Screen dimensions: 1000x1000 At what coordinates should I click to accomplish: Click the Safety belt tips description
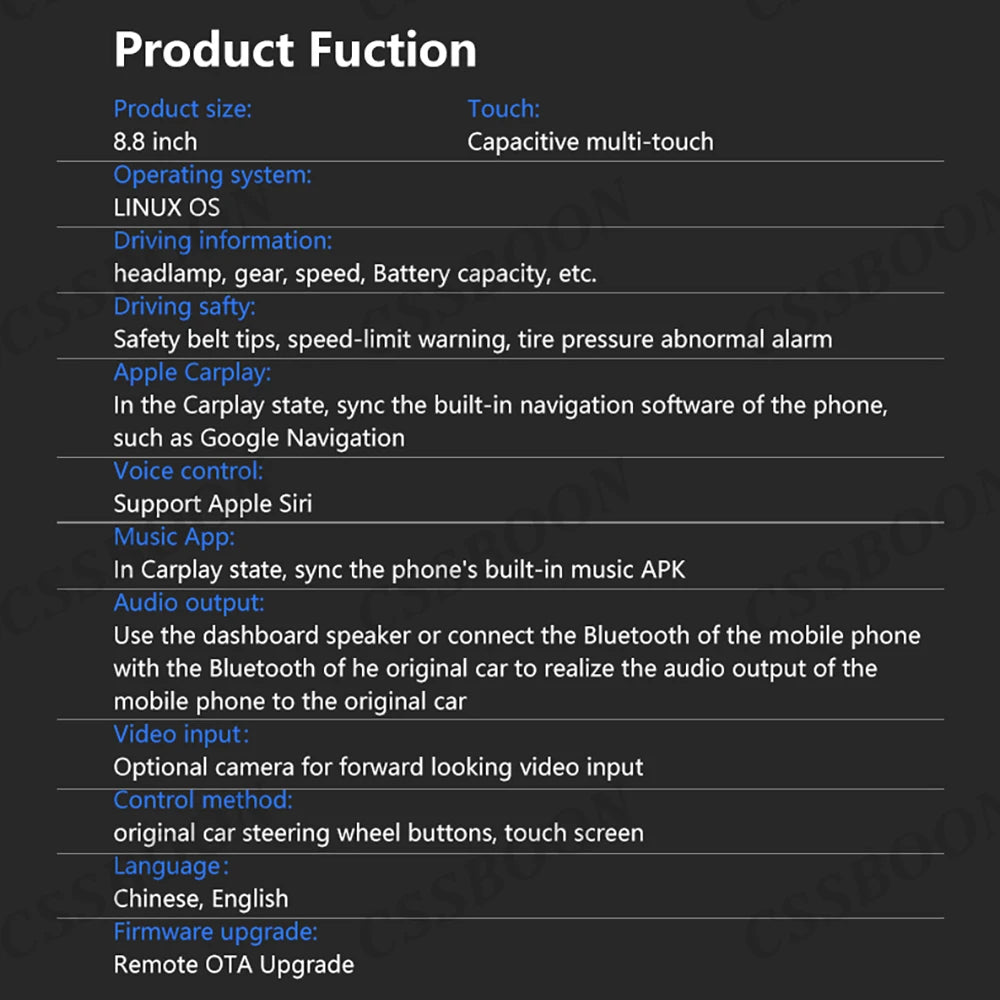point(473,339)
